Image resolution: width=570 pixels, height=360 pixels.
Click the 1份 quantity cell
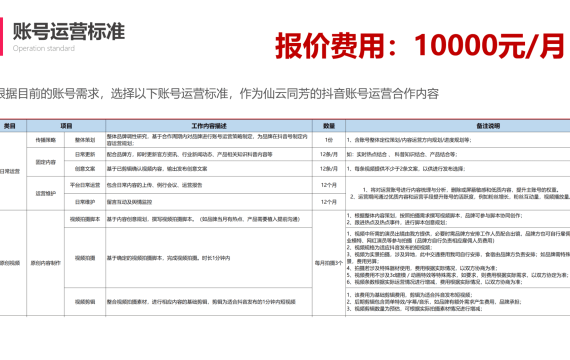(x=329, y=140)
